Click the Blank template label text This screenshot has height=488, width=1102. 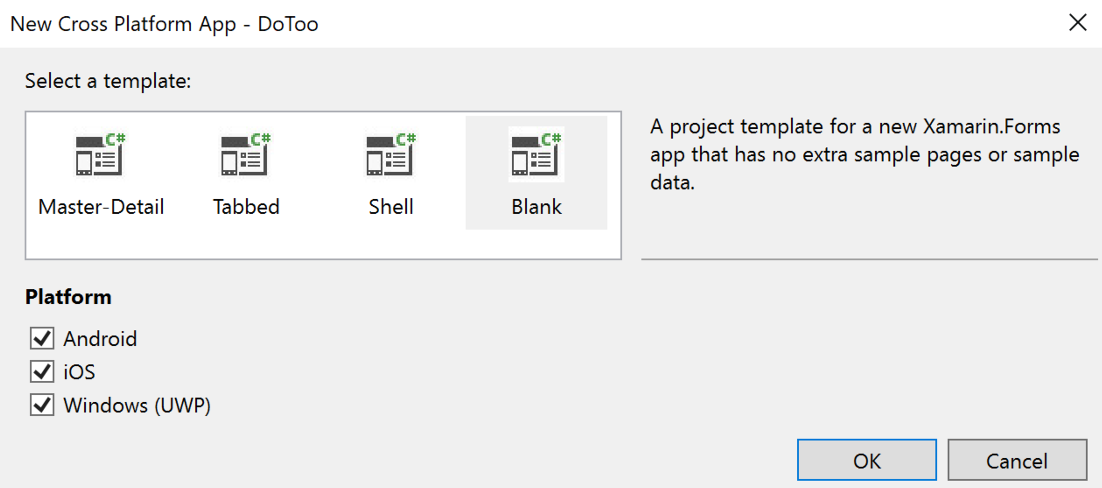[x=537, y=207]
